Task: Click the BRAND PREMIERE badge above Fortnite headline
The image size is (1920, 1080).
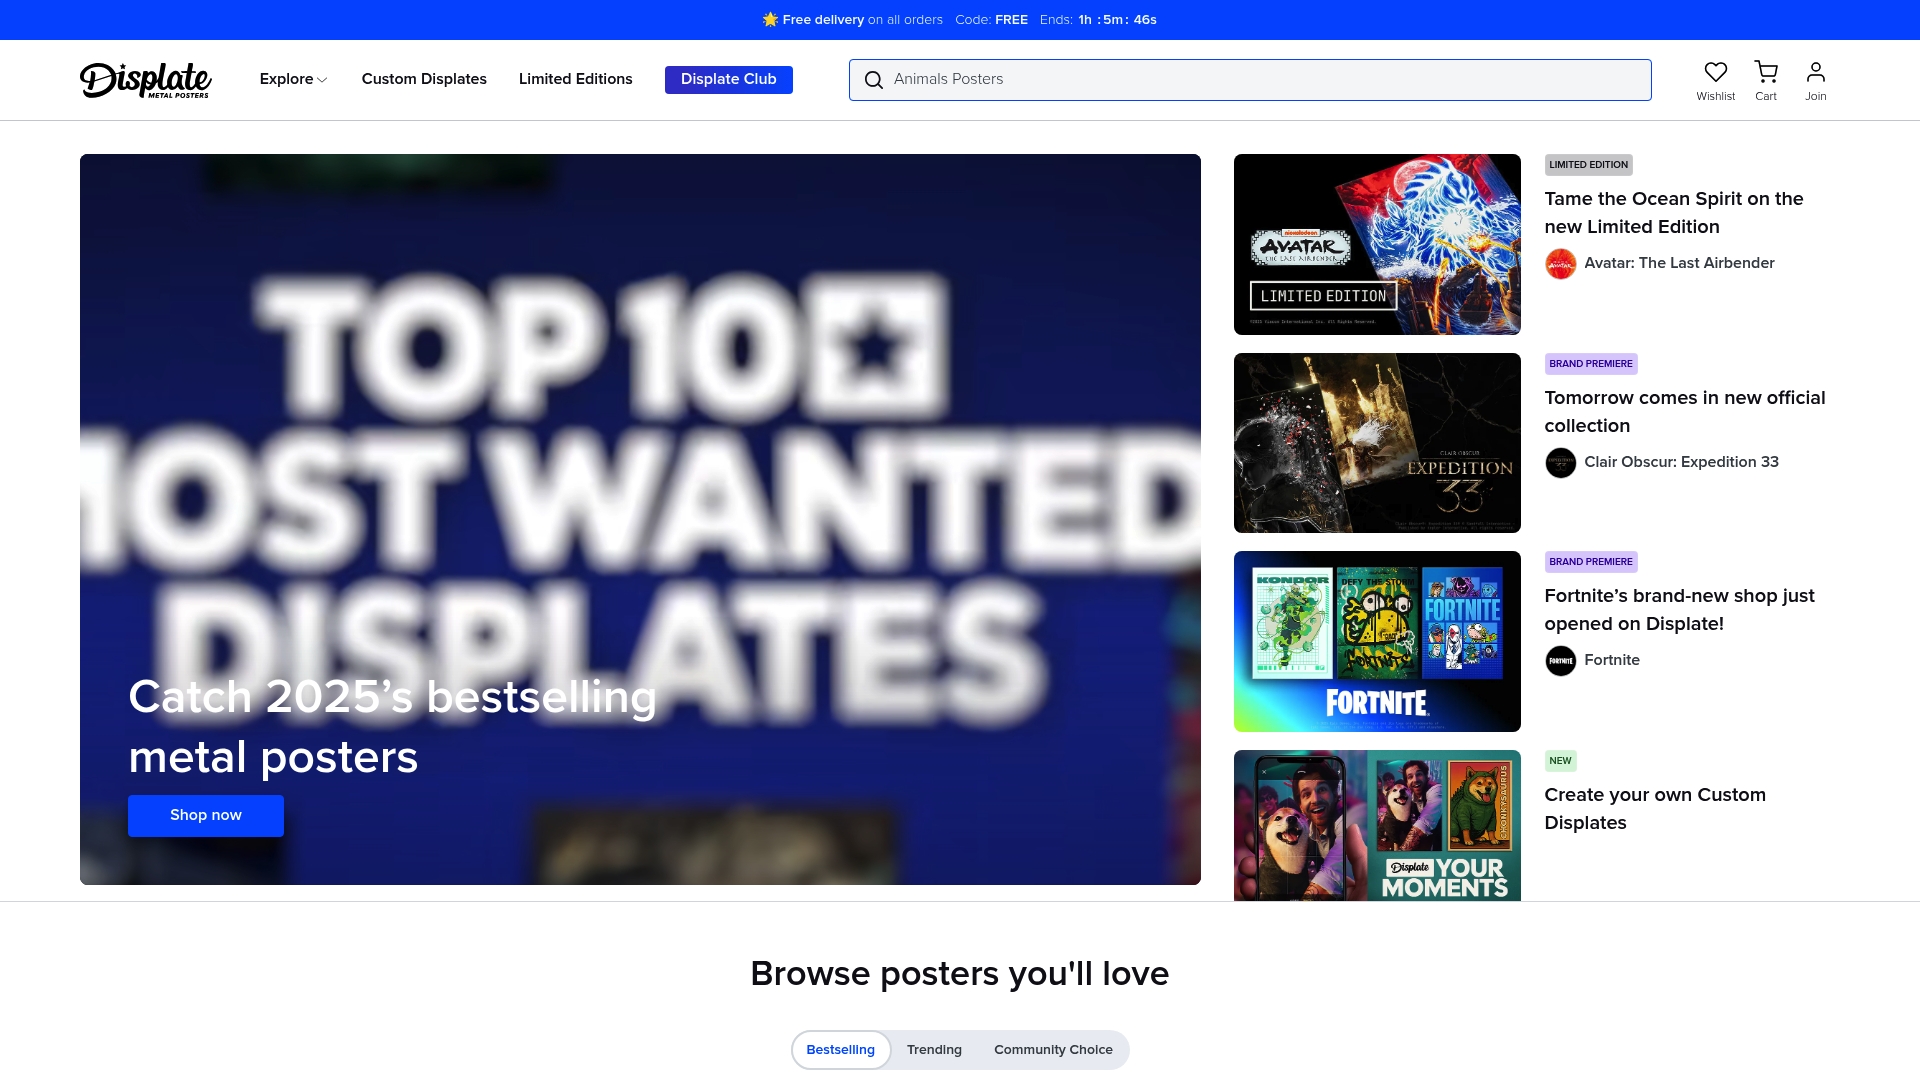Action: 1591,562
